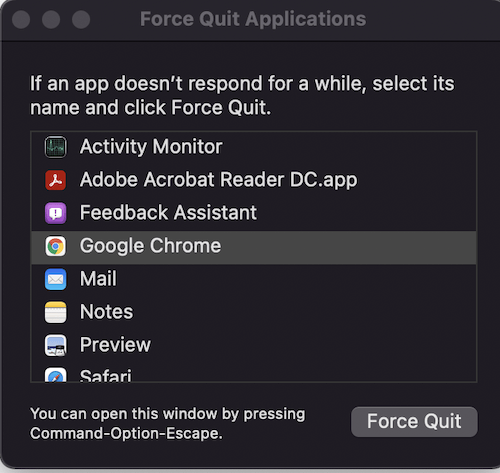Select the Feedback Assistant purple icon

click(x=55, y=213)
